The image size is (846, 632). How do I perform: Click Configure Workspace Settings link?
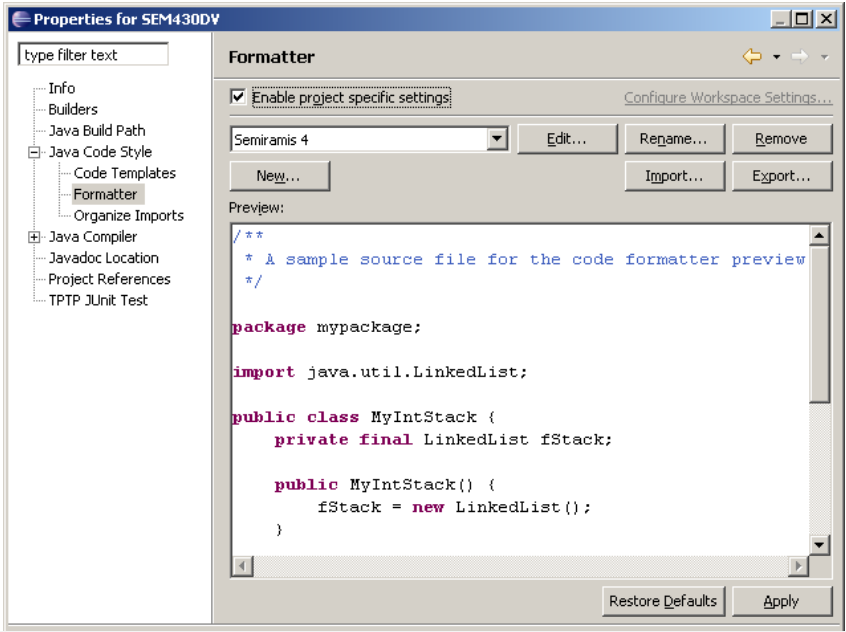coord(727,98)
